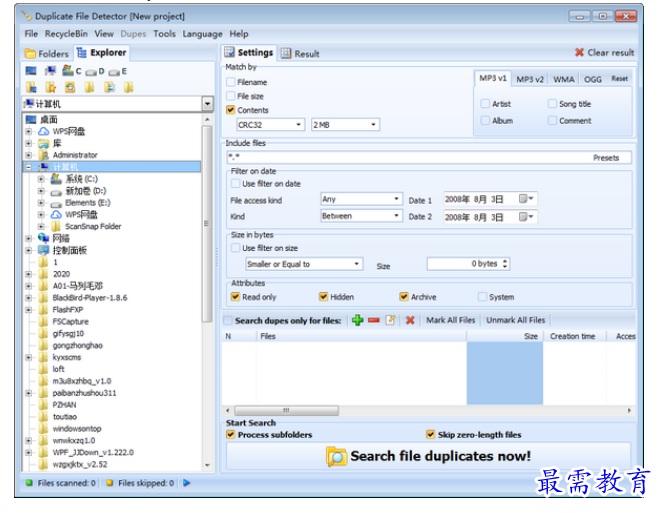
Task: Click the Presets button
Action: point(606,158)
